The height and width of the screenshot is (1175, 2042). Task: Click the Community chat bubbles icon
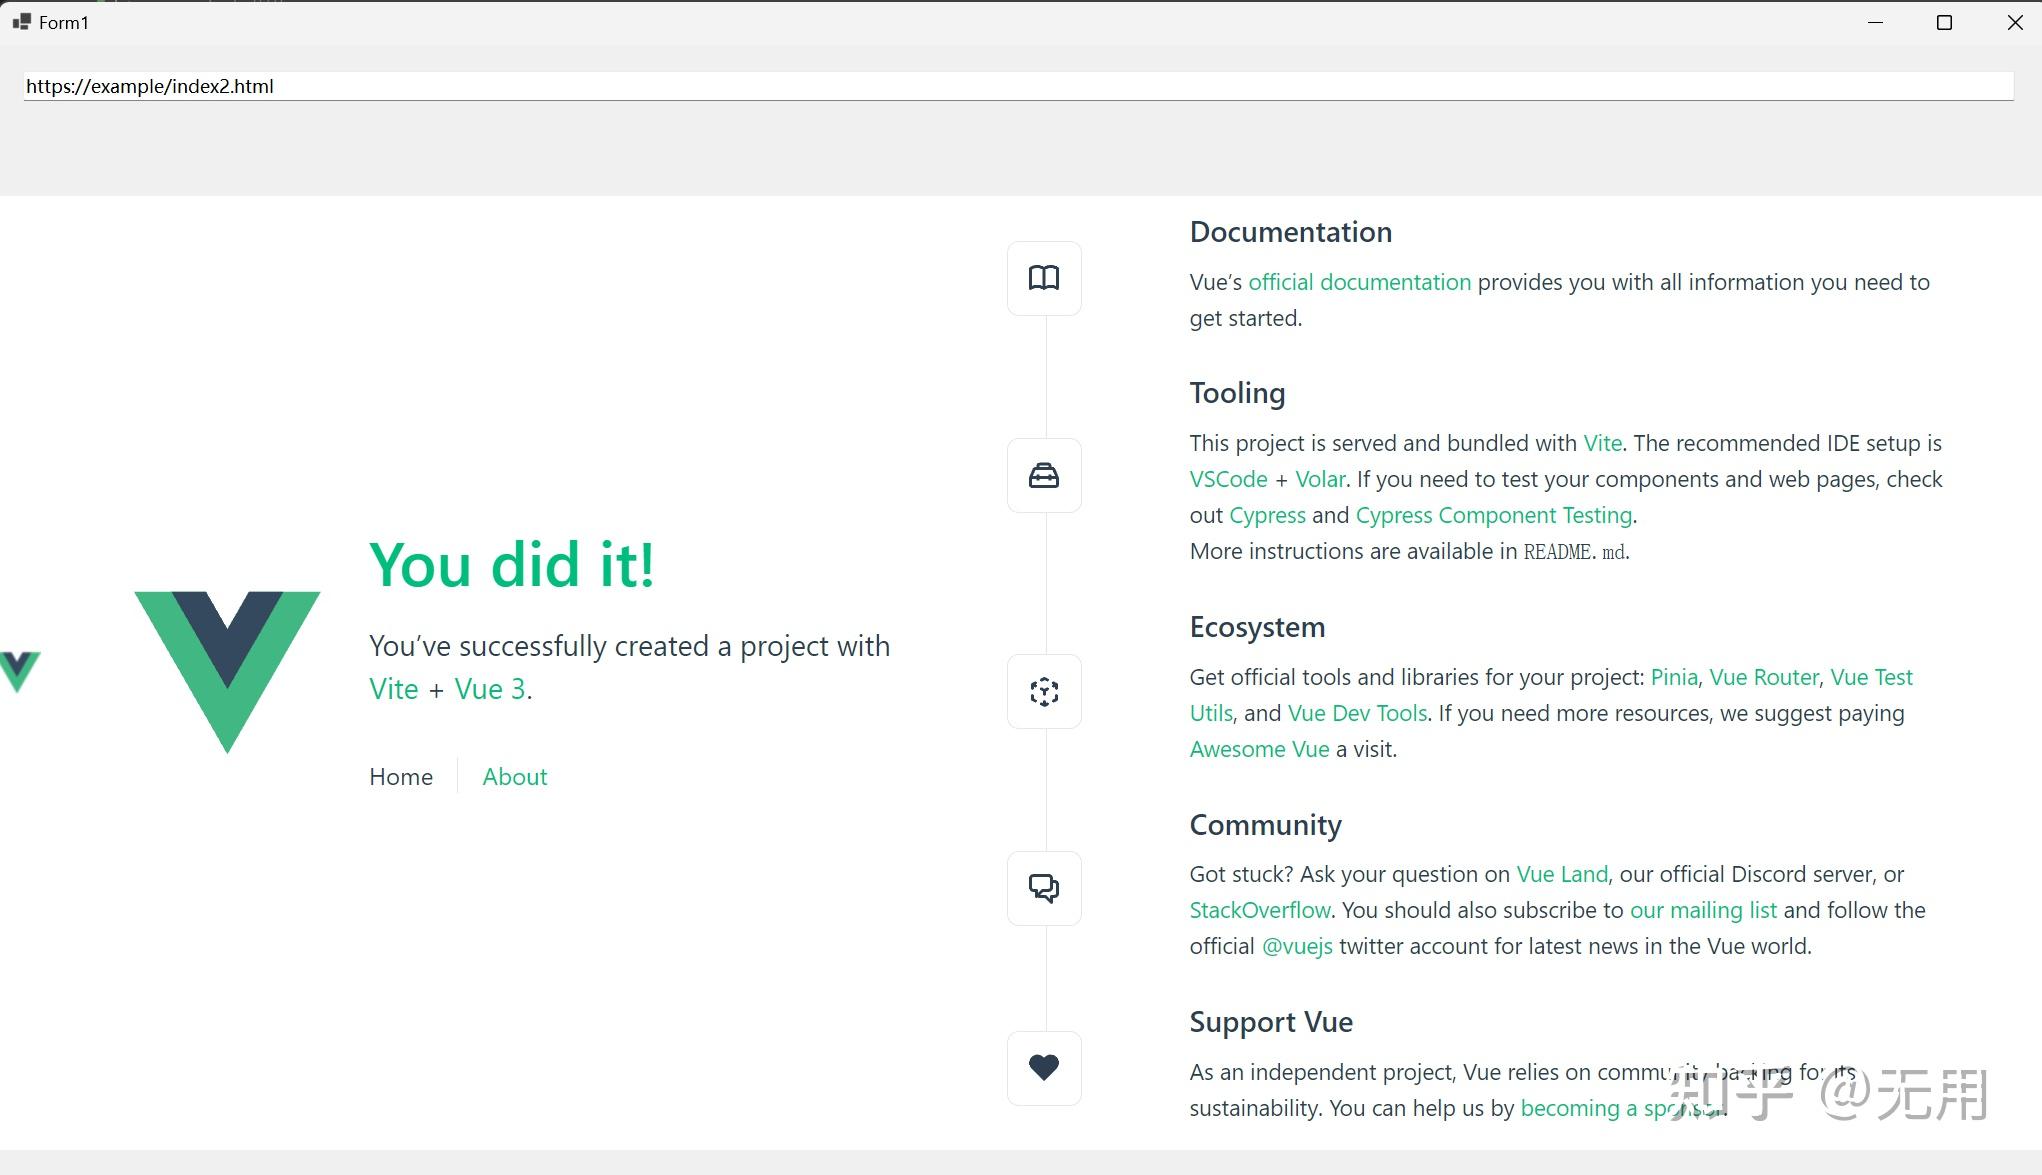[1043, 888]
